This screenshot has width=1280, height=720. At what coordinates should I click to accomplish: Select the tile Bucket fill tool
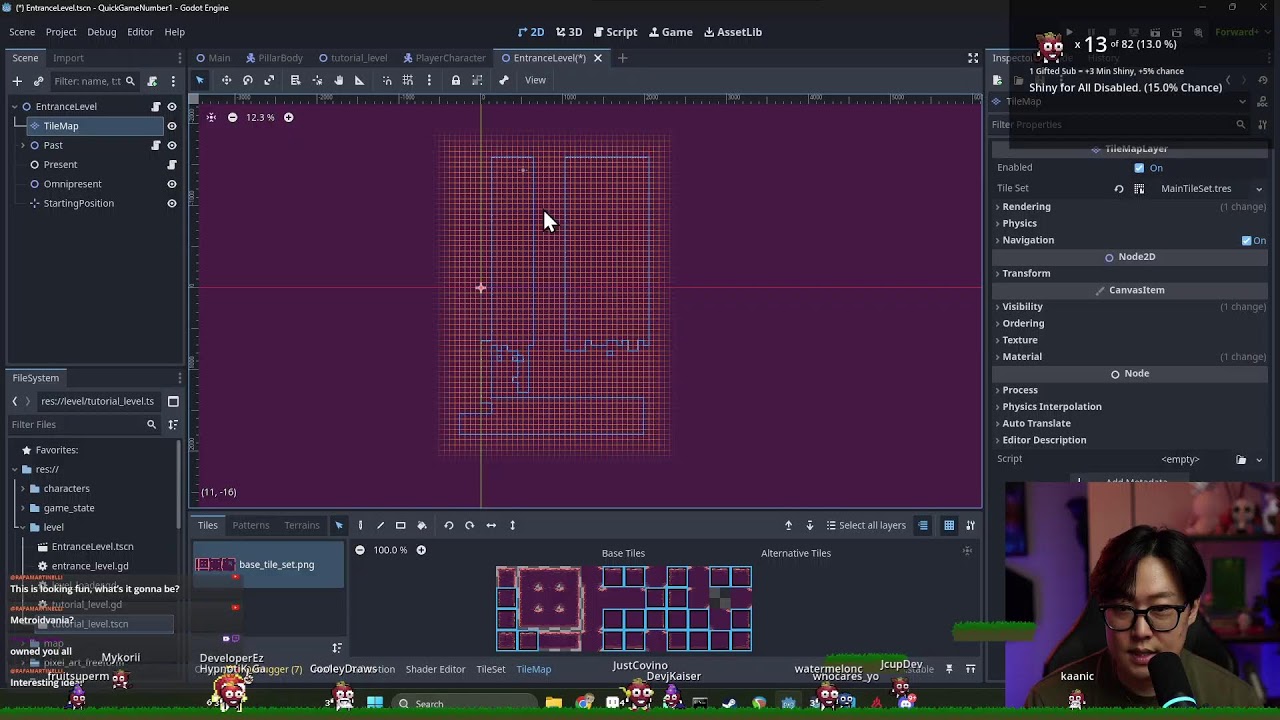[422, 525]
